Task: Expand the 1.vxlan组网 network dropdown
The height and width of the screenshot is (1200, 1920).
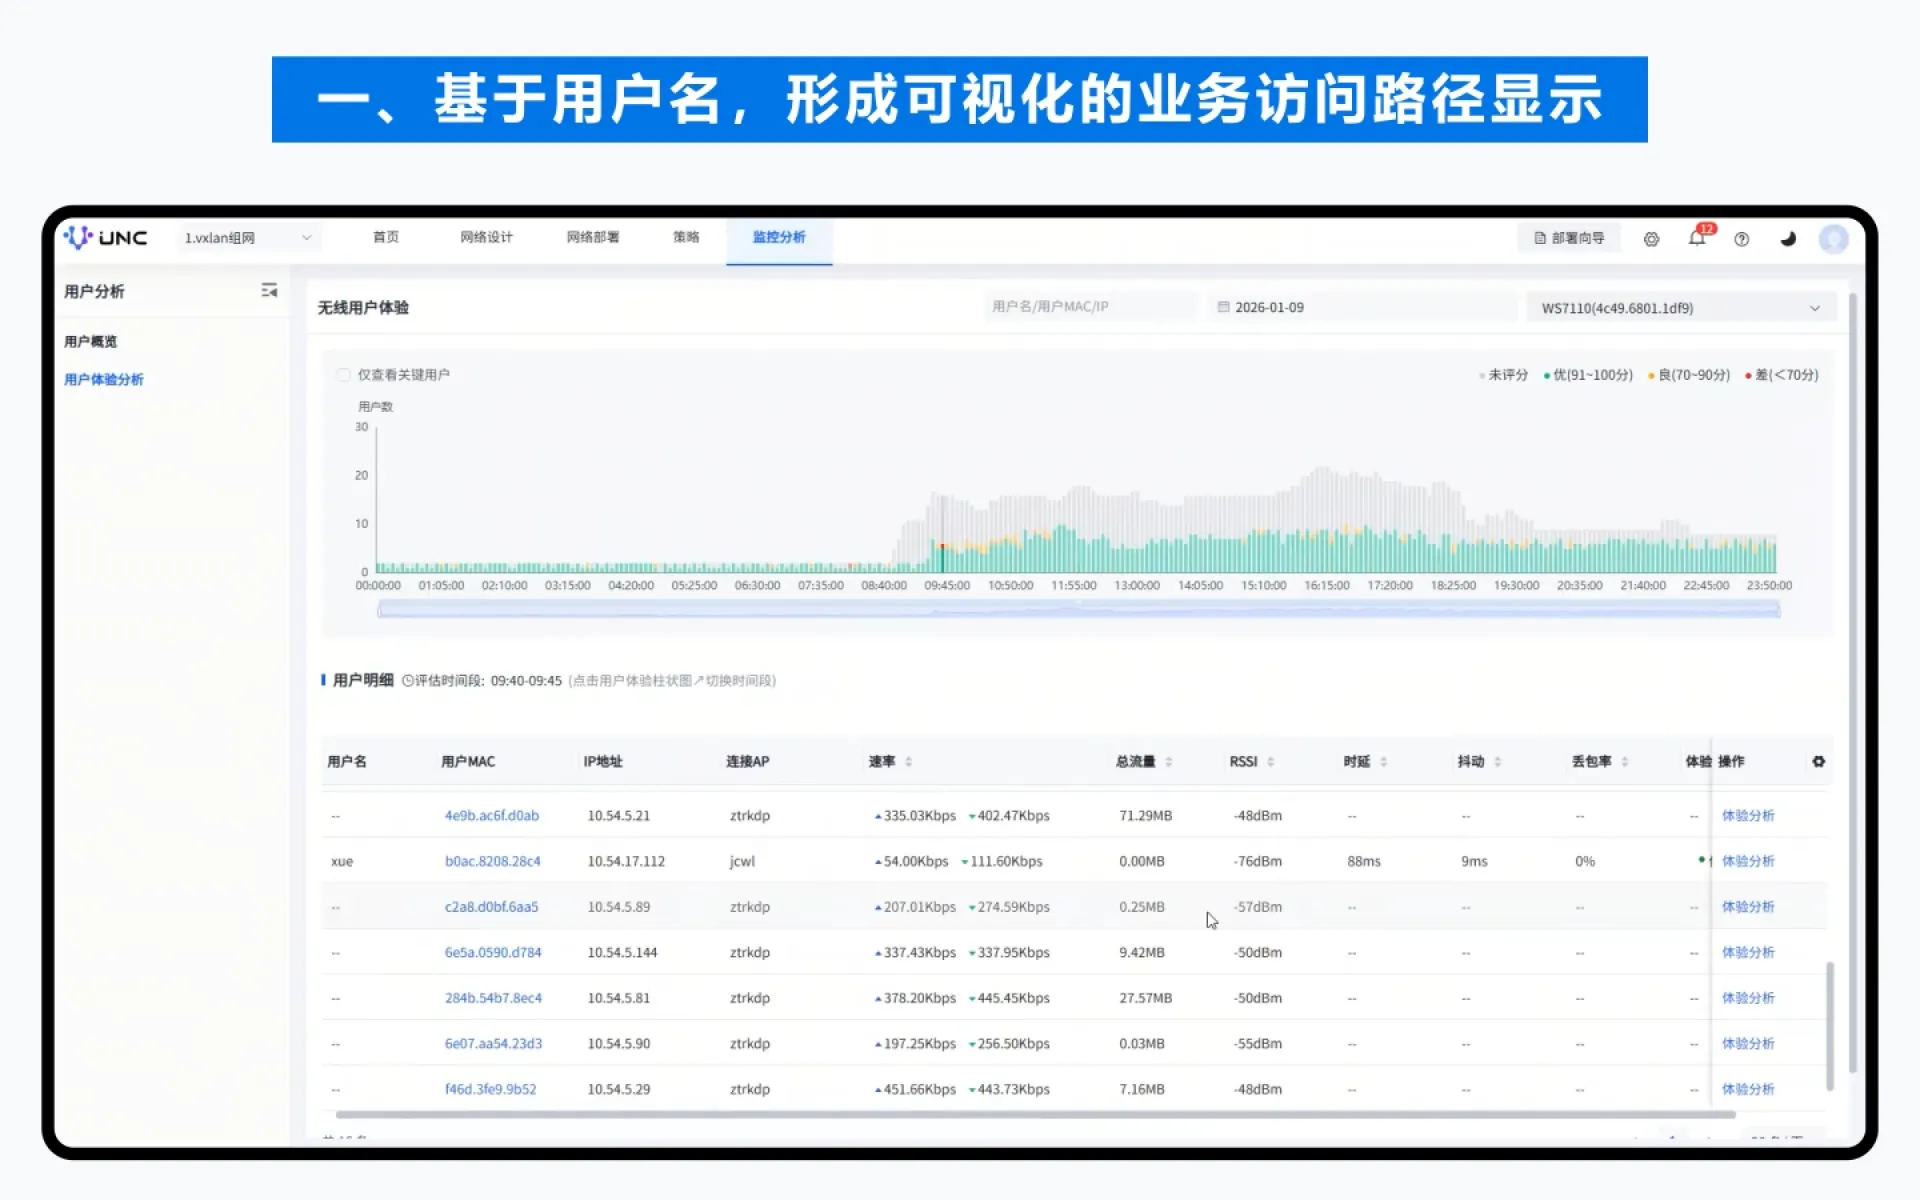Action: 247,238
